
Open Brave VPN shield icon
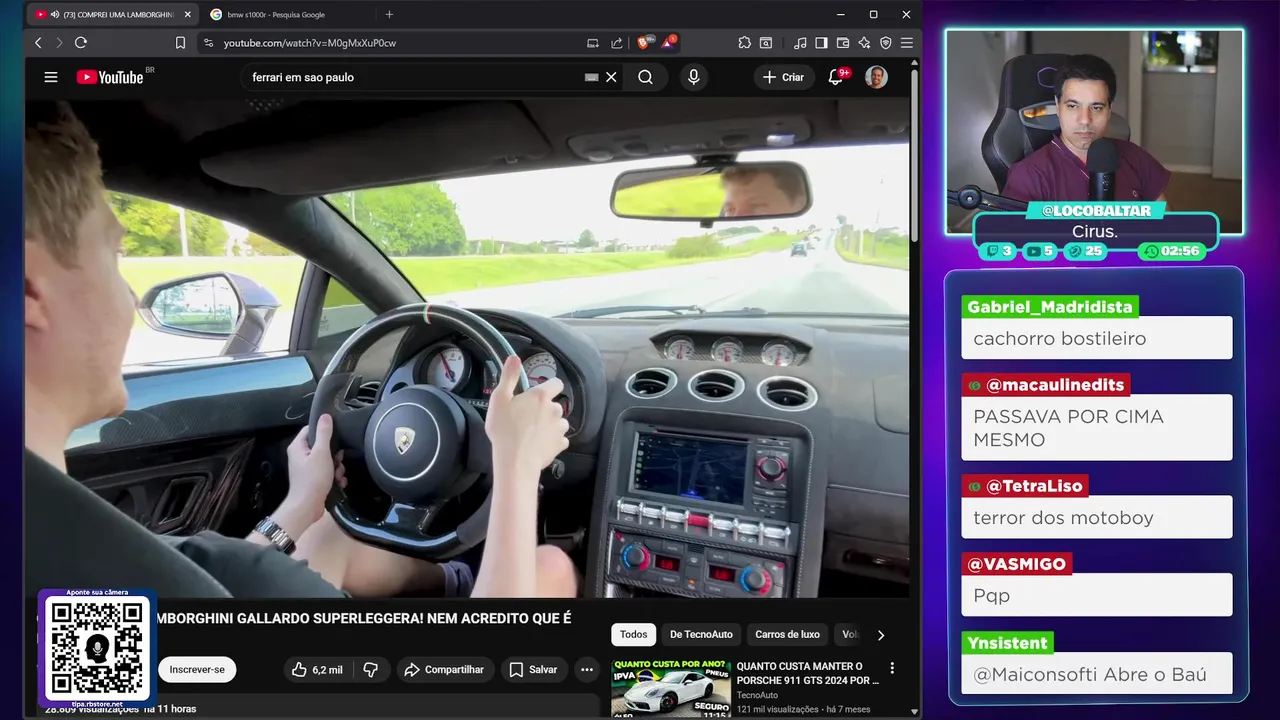885,43
